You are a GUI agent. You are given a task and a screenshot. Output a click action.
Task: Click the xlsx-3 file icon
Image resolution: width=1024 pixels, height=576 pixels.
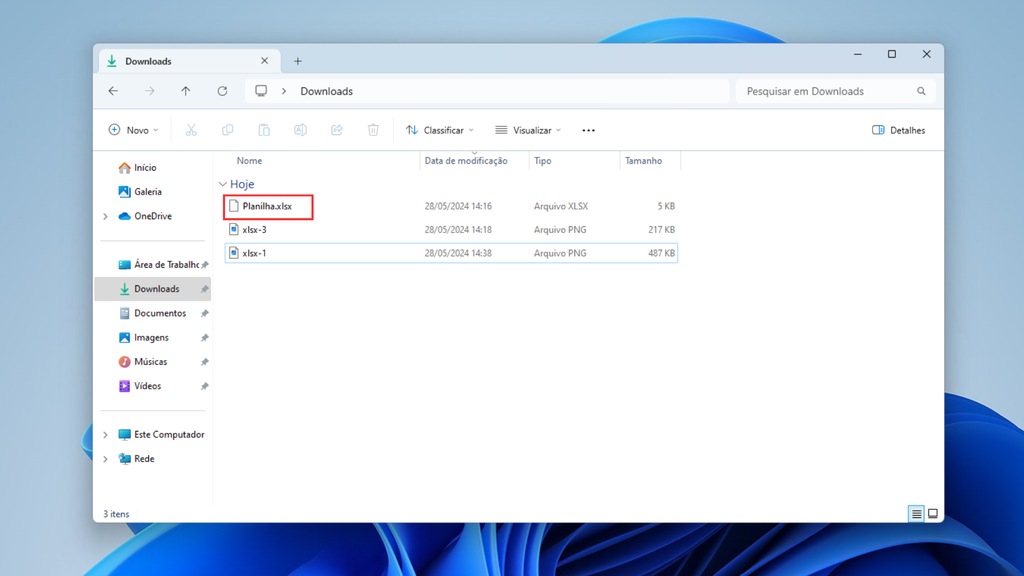(x=234, y=229)
